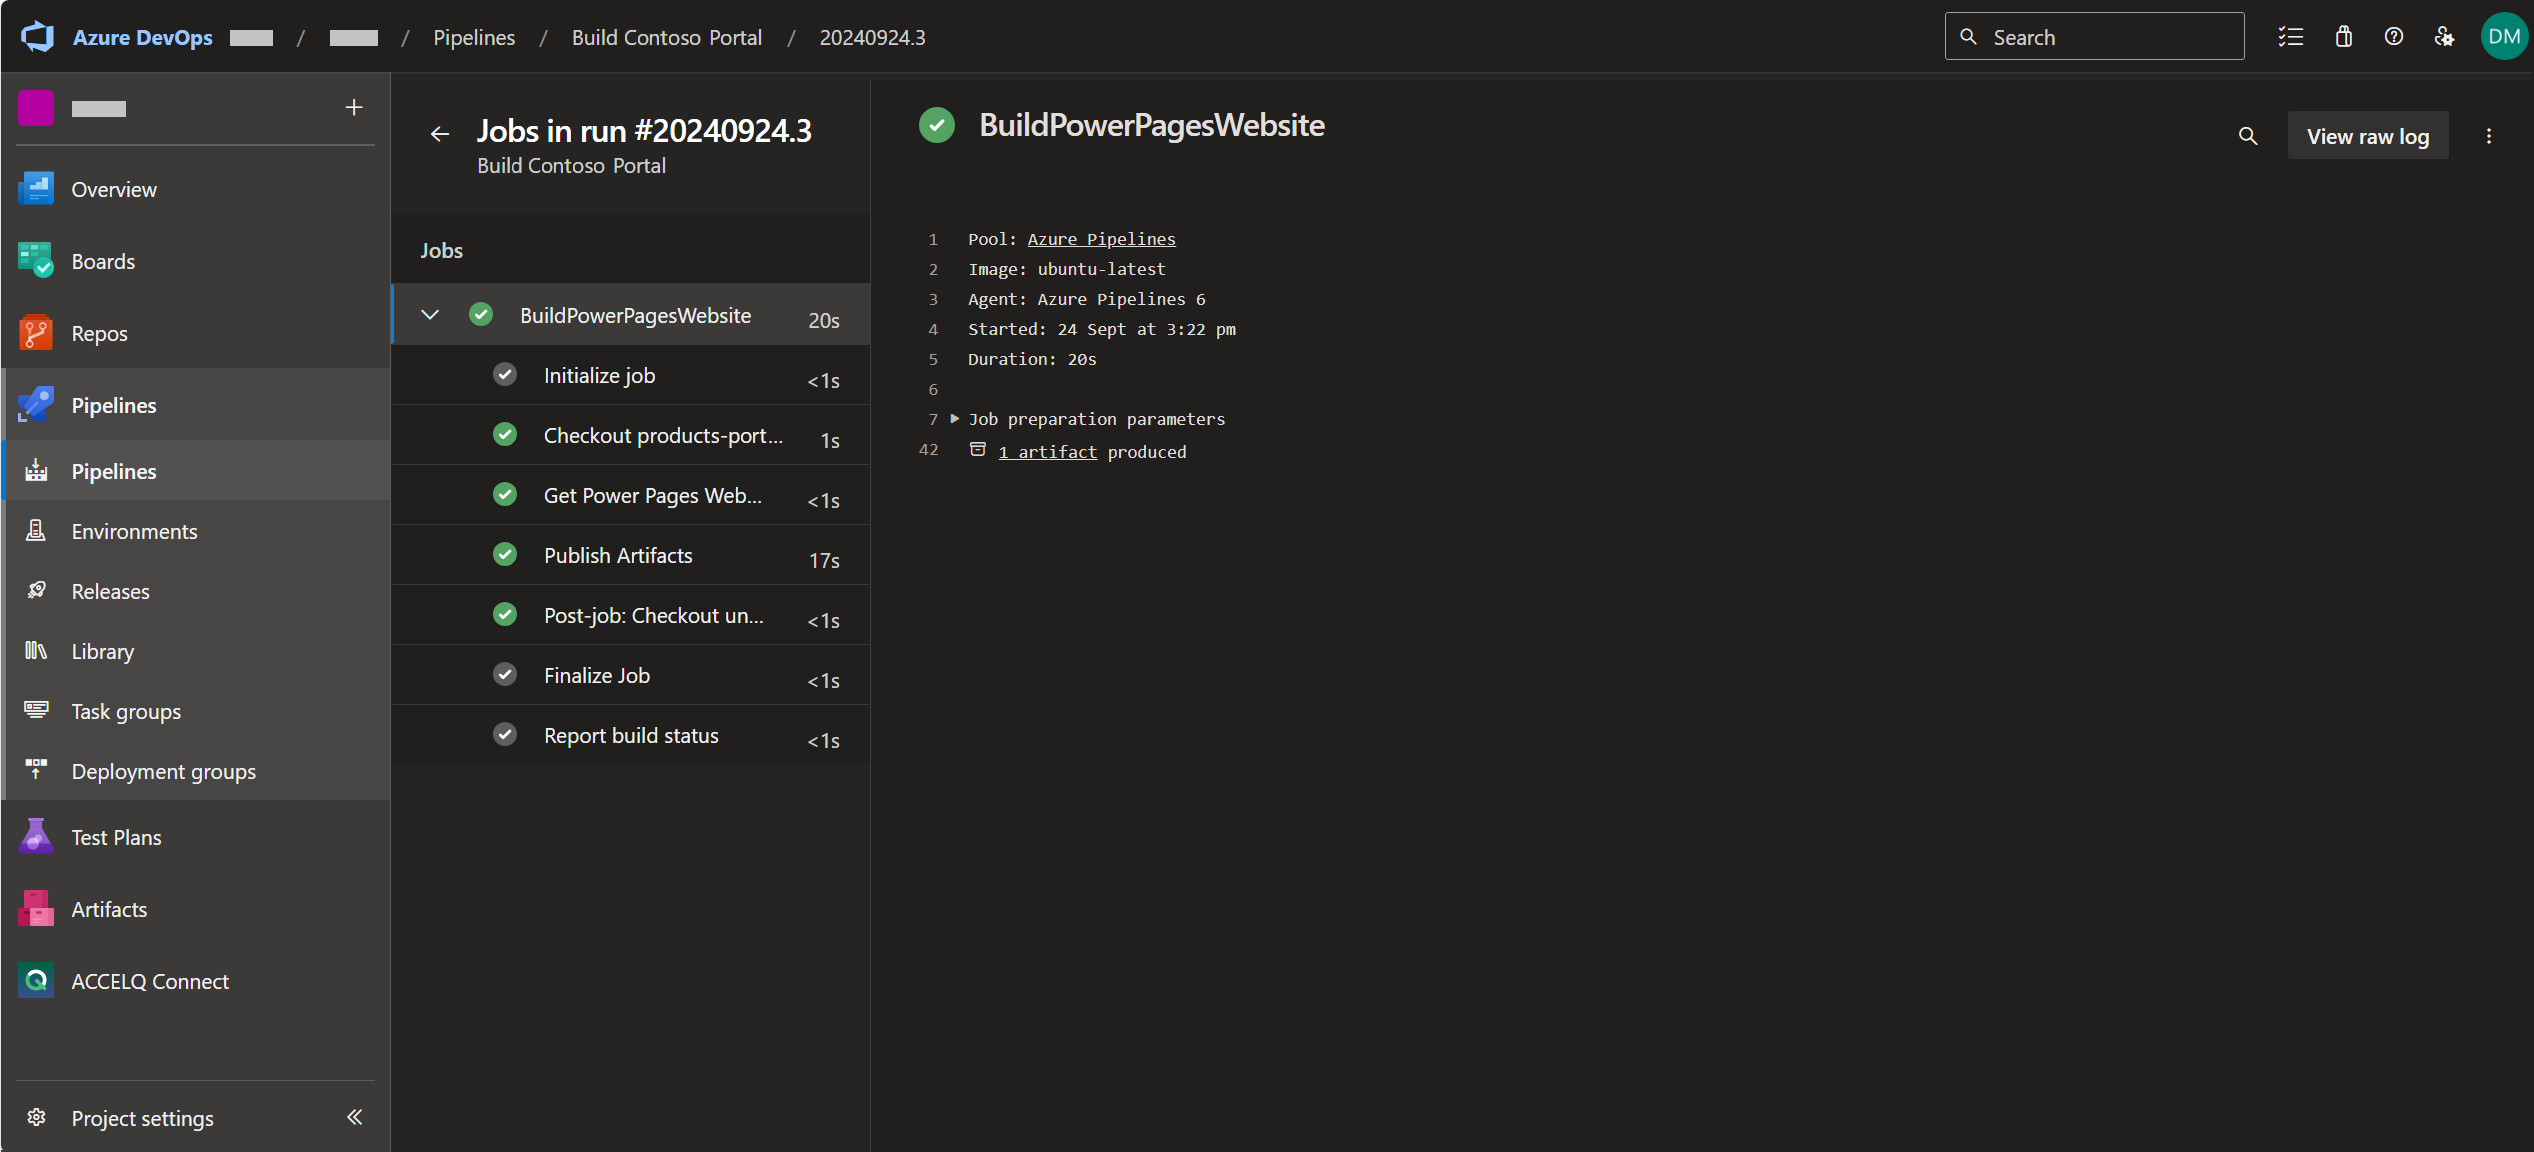This screenshot has width=2534, height=1152.
Task: Open the Boards icon in sidebar
Action: click(x=36, y=261)
